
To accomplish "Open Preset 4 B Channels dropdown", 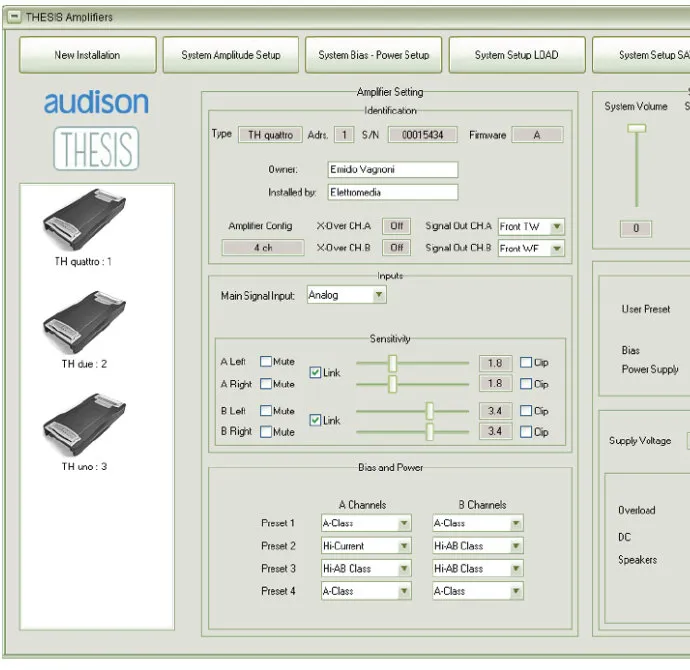I will (x=478, y=591).
